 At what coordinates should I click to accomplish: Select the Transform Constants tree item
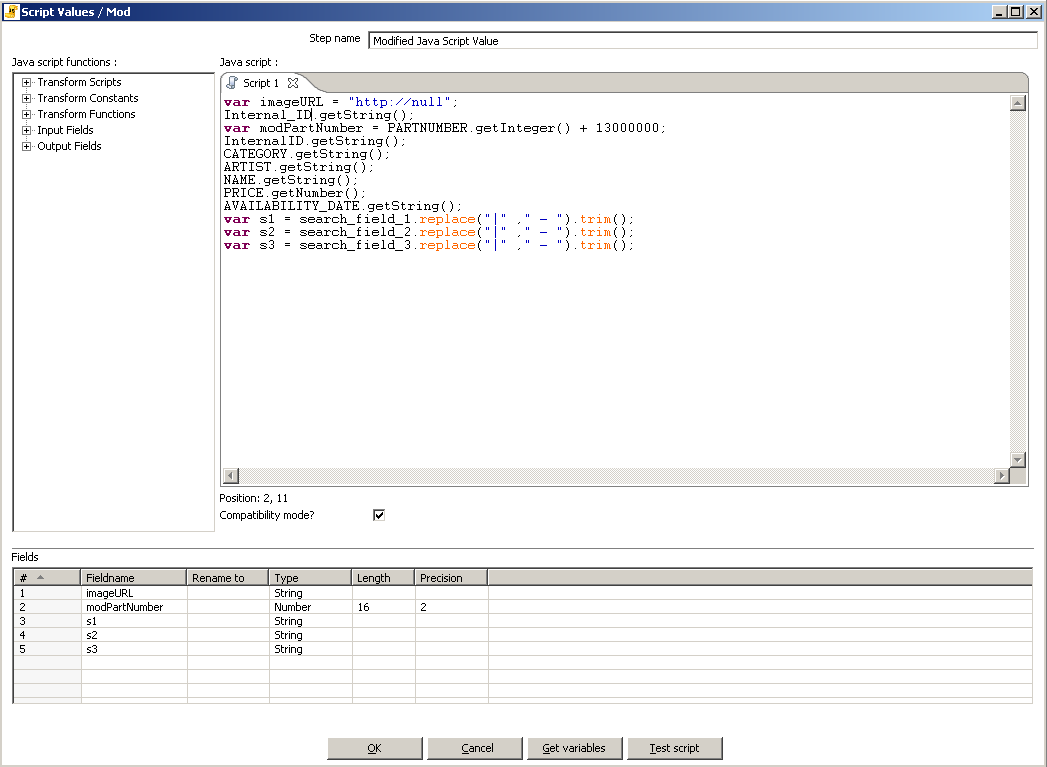(x=88, y=98)
